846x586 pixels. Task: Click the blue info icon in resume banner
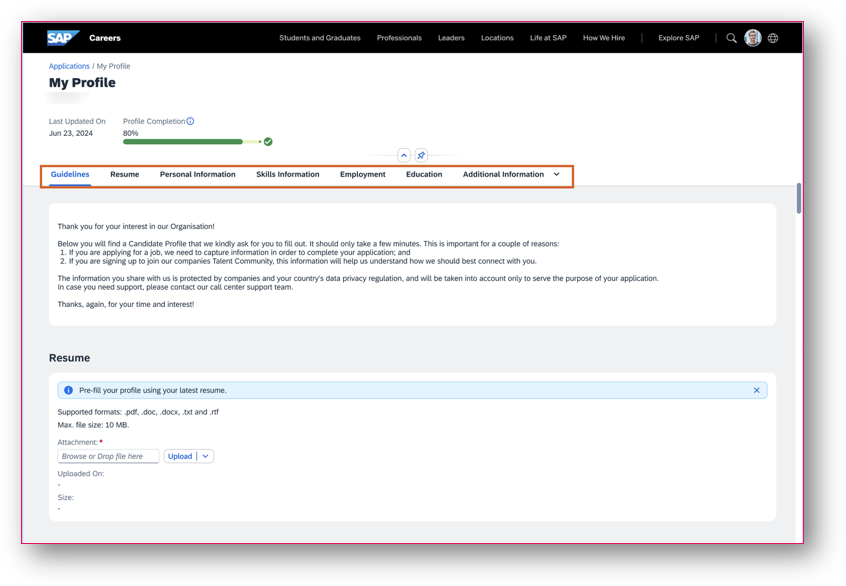click(x=69, y=390)
